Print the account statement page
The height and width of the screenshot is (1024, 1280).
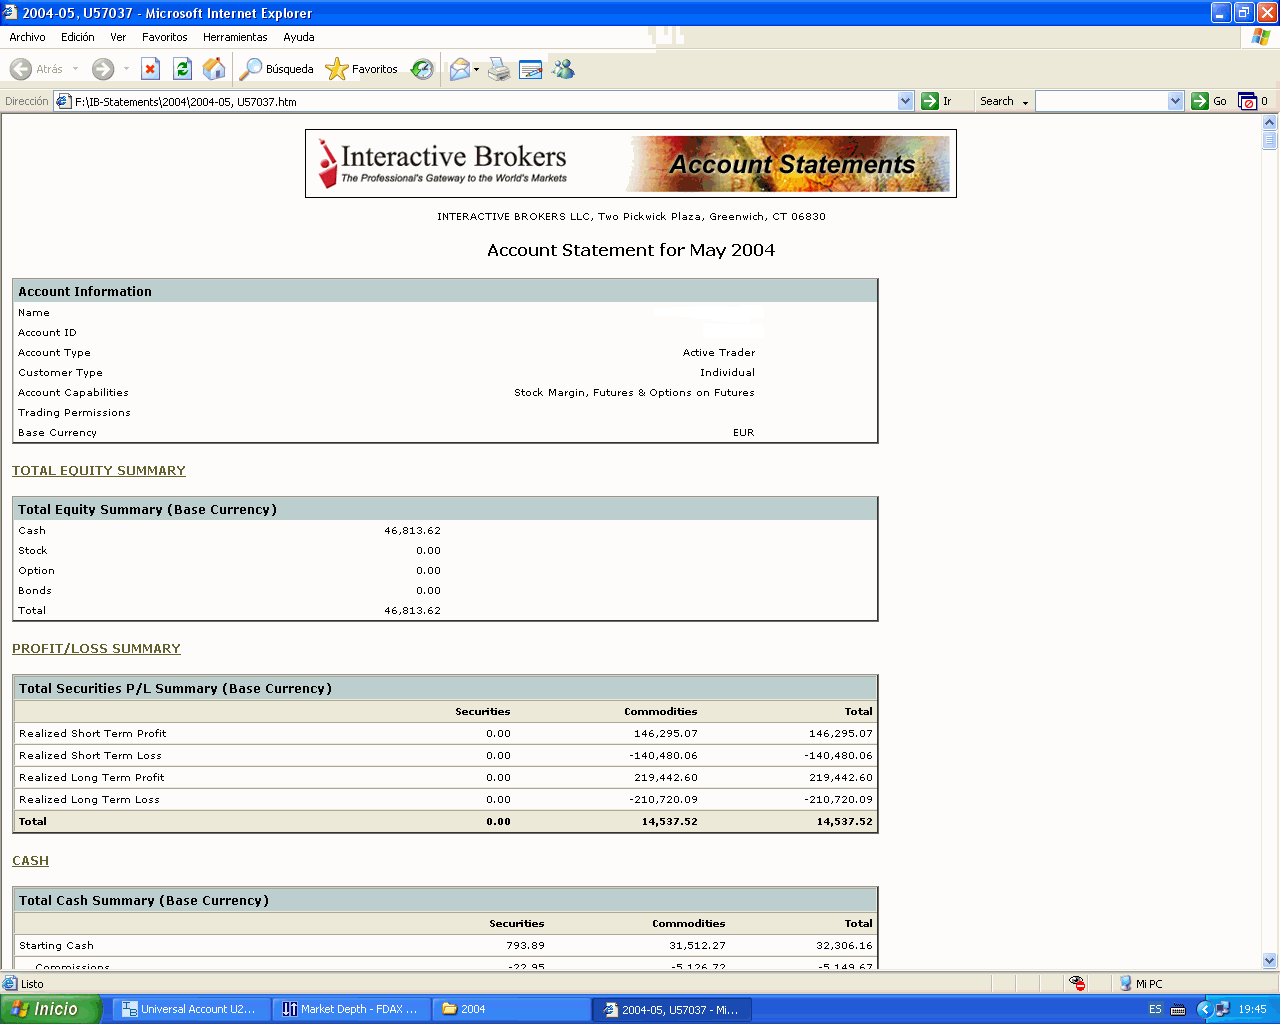coord(500,69)
